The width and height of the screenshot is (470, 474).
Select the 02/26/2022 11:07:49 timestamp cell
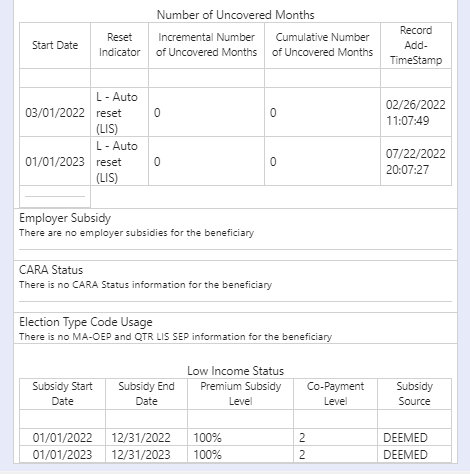coord(416,113)
